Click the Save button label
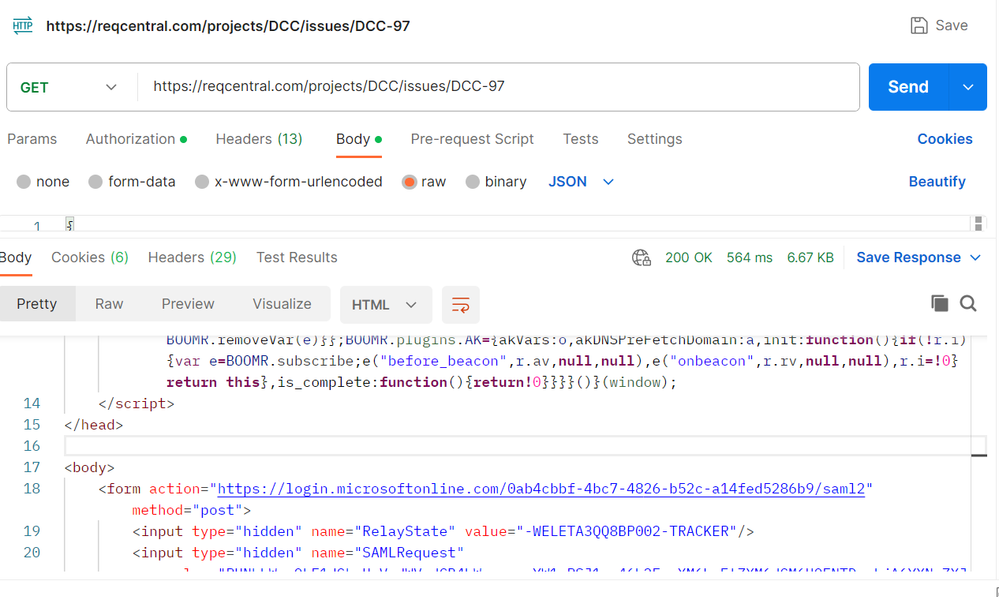Viewport: 999px width, 597px height. [951, 25]
